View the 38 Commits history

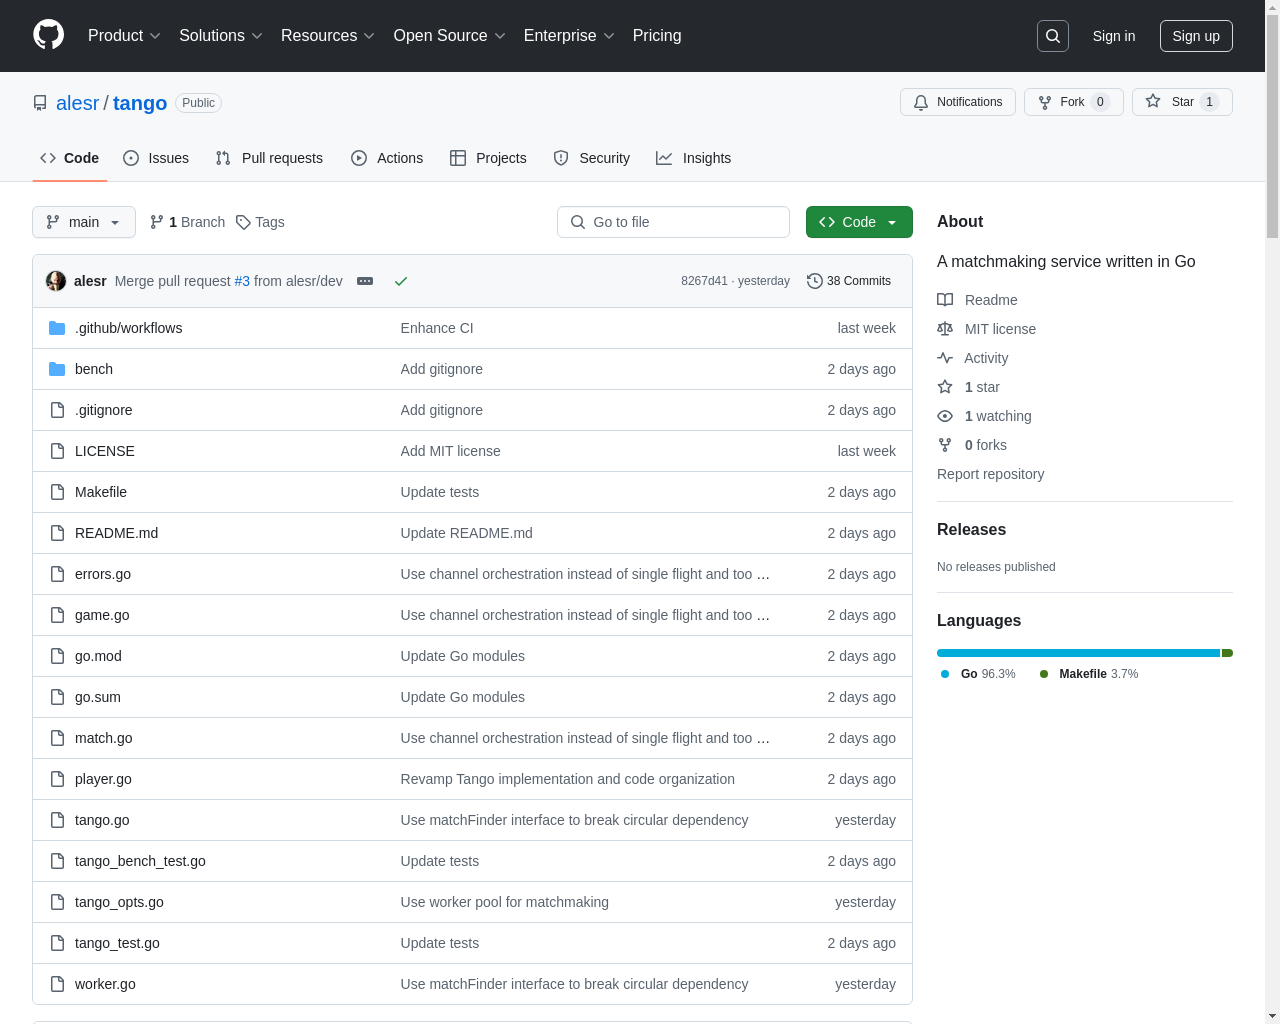click(x=849, y=281)
